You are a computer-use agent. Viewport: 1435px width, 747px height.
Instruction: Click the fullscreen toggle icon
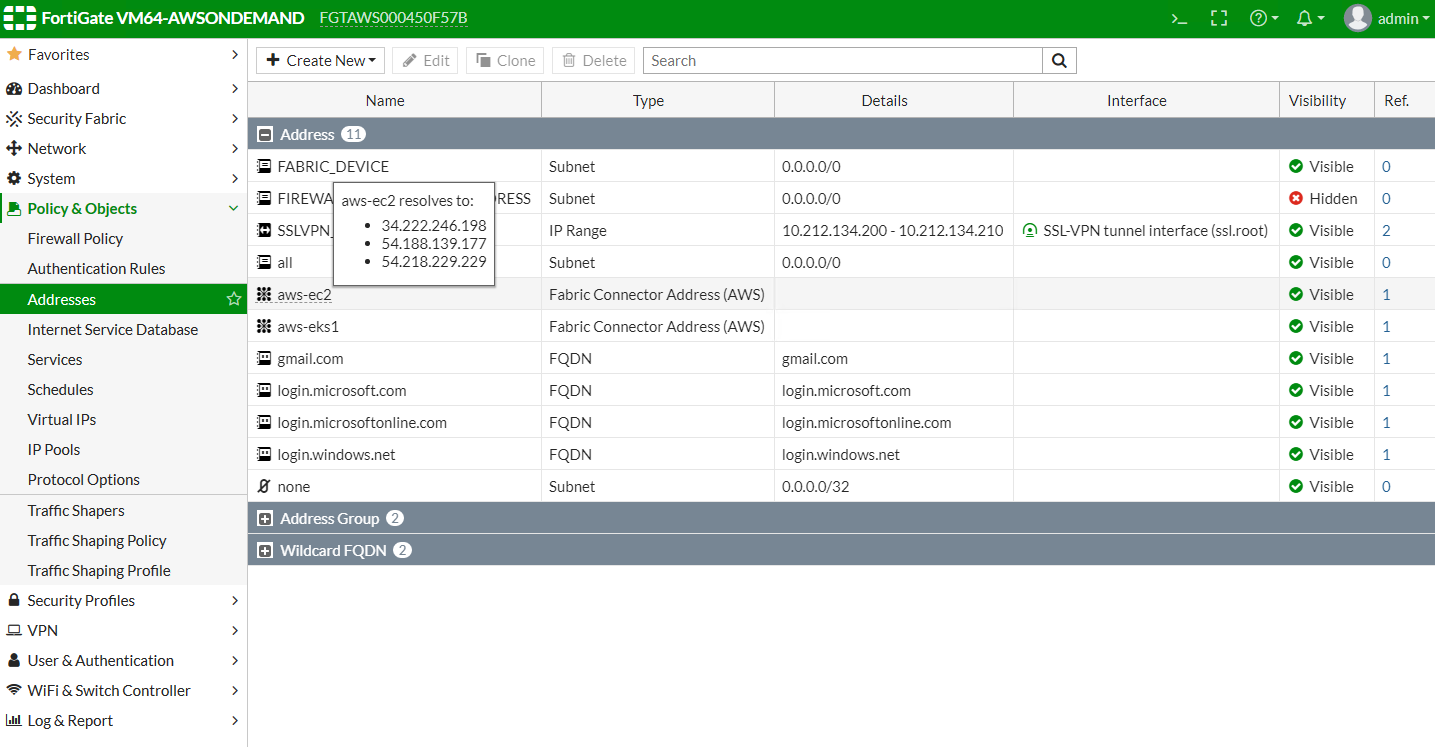[x=1218, y=18]
